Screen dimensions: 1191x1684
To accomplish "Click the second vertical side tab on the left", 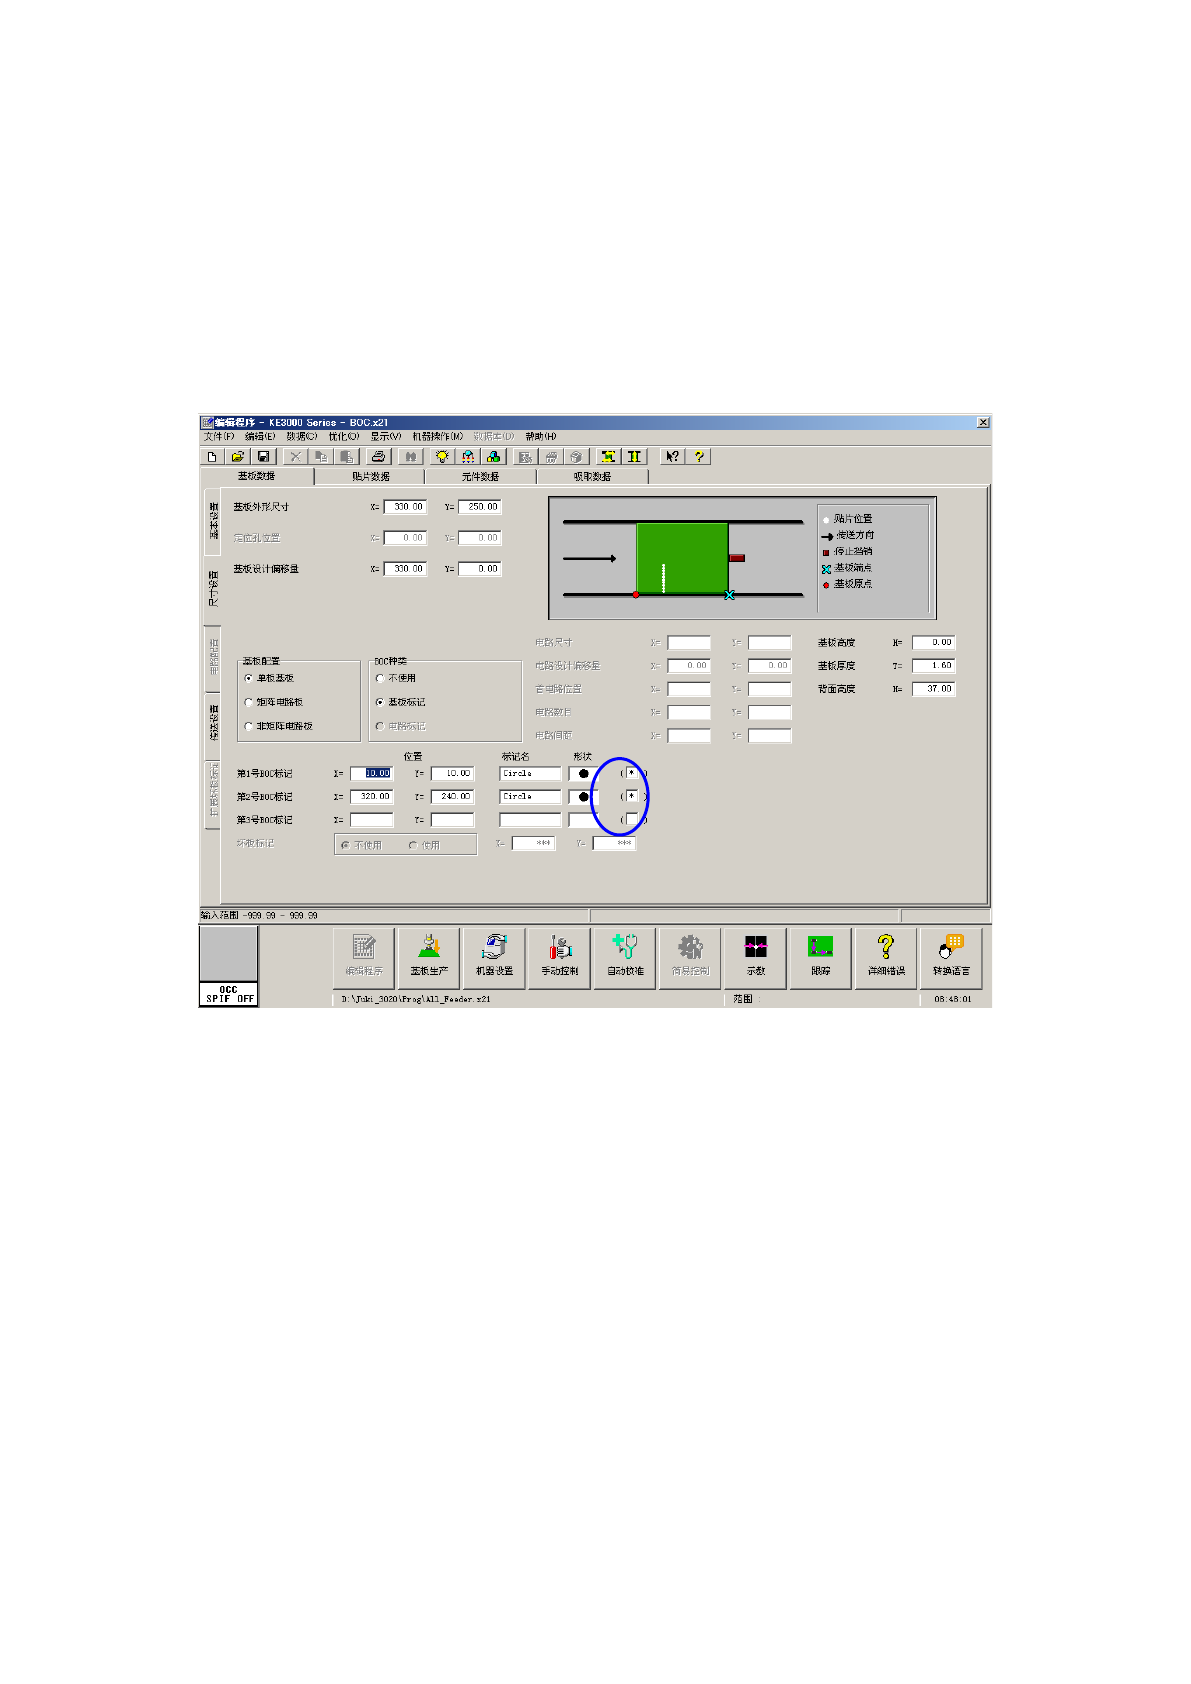I will pyautogui.click(x=213, y=589).
